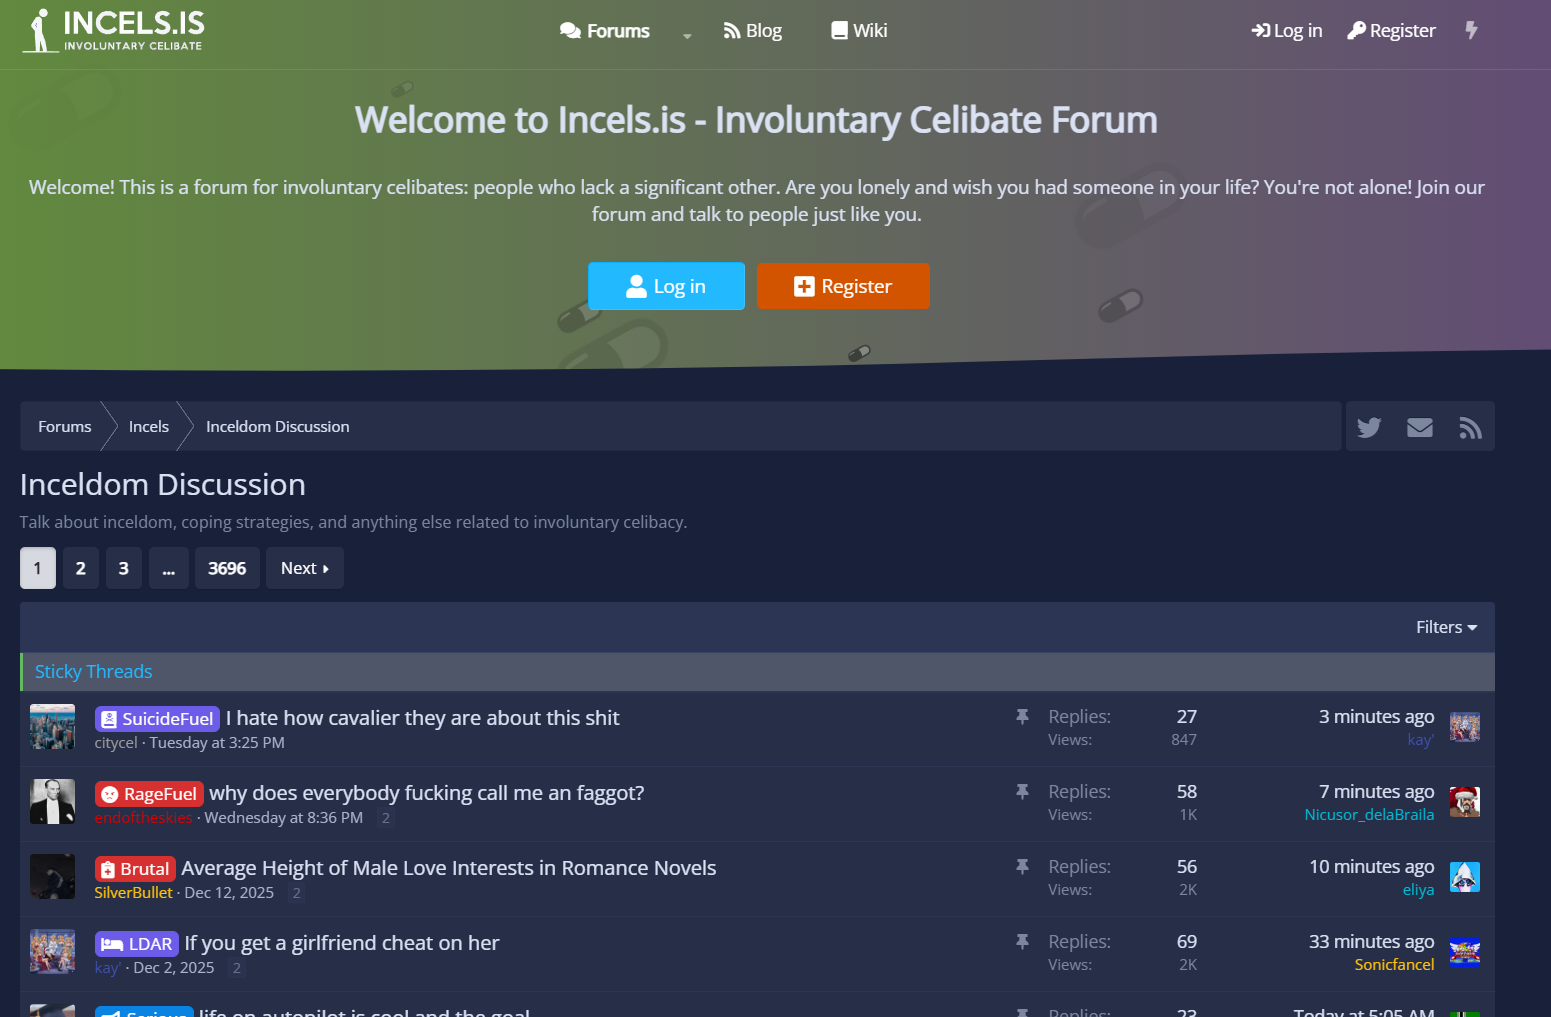This screenshot has width=1551, height=1017.
Task: Open 'Average Height of Male Love Interests' thread
Action: click(449, 868)
